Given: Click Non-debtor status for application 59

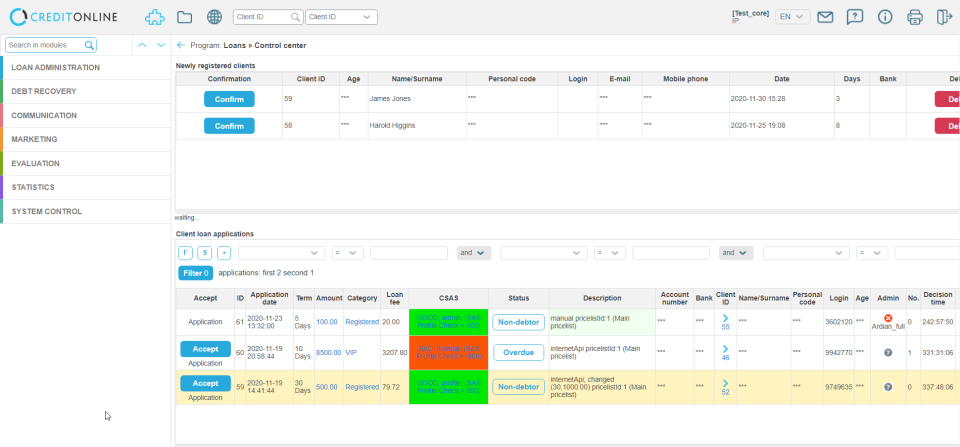Looking at the screenshot, I should [519, 387].
